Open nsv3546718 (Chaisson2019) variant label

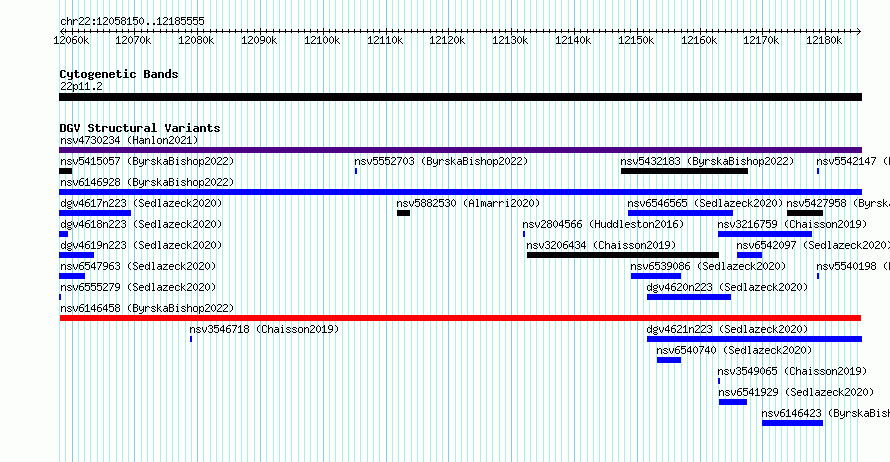click(264, 329)
